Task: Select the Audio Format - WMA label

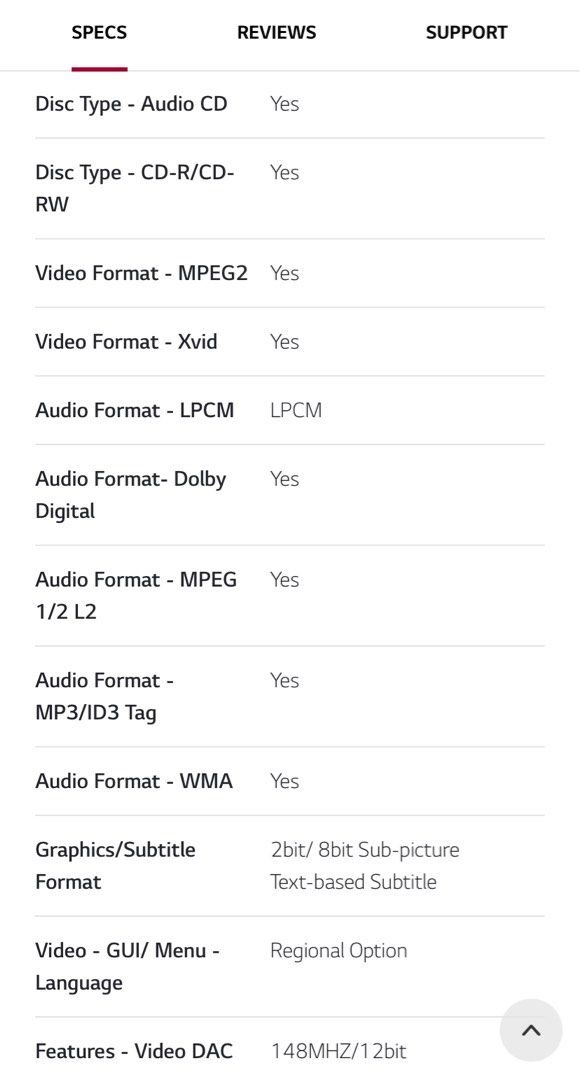Action: click(134, 781)
